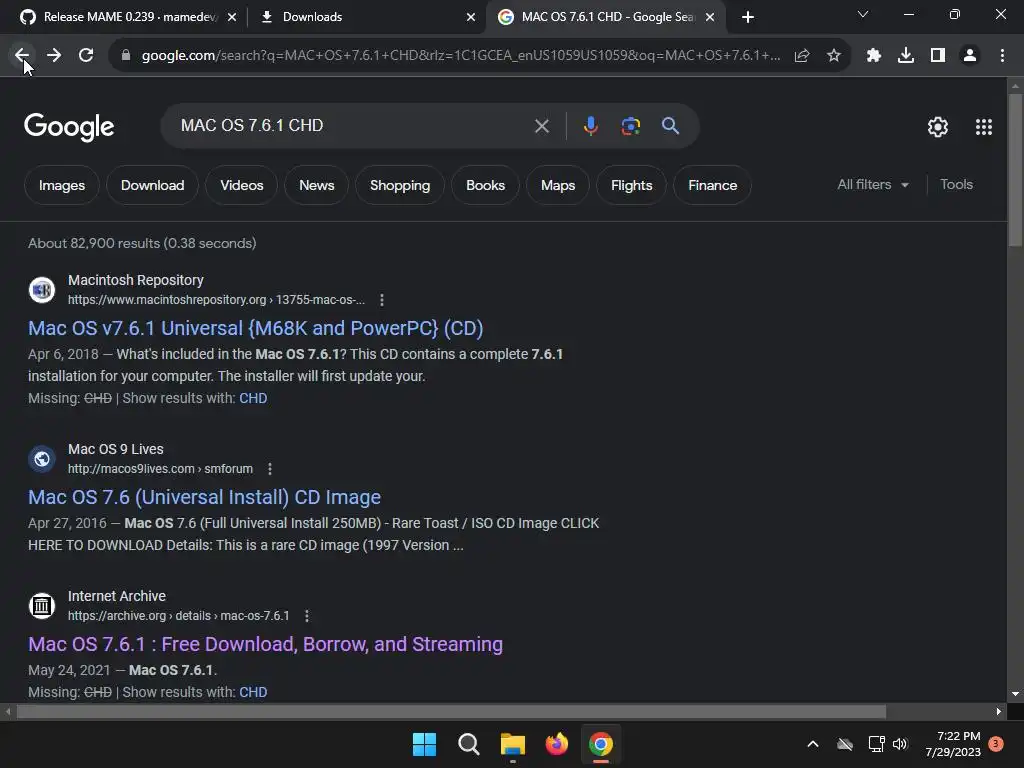Open the Chrome three-dot menu

click(x=1002, y=56)
